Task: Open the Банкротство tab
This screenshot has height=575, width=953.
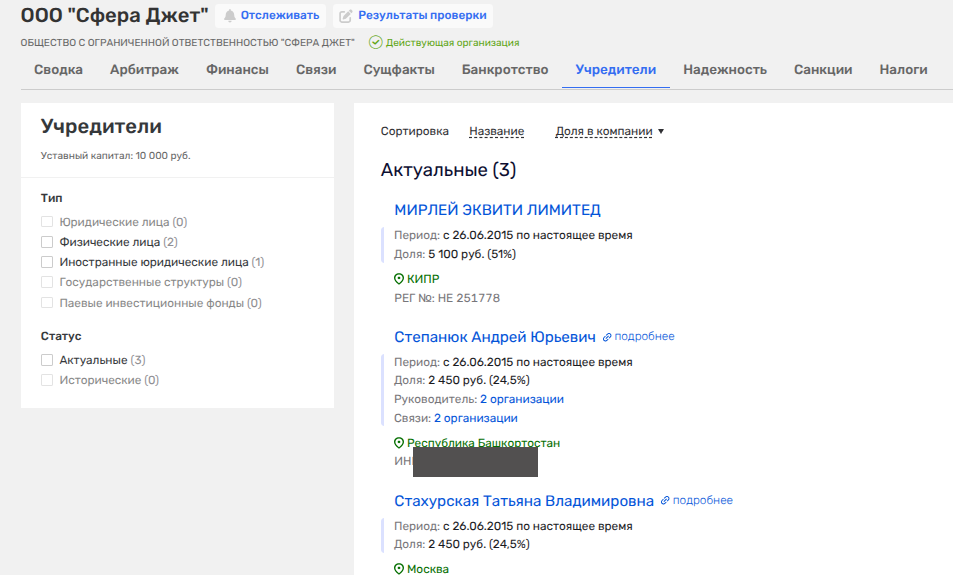Action: coord(505,70)
